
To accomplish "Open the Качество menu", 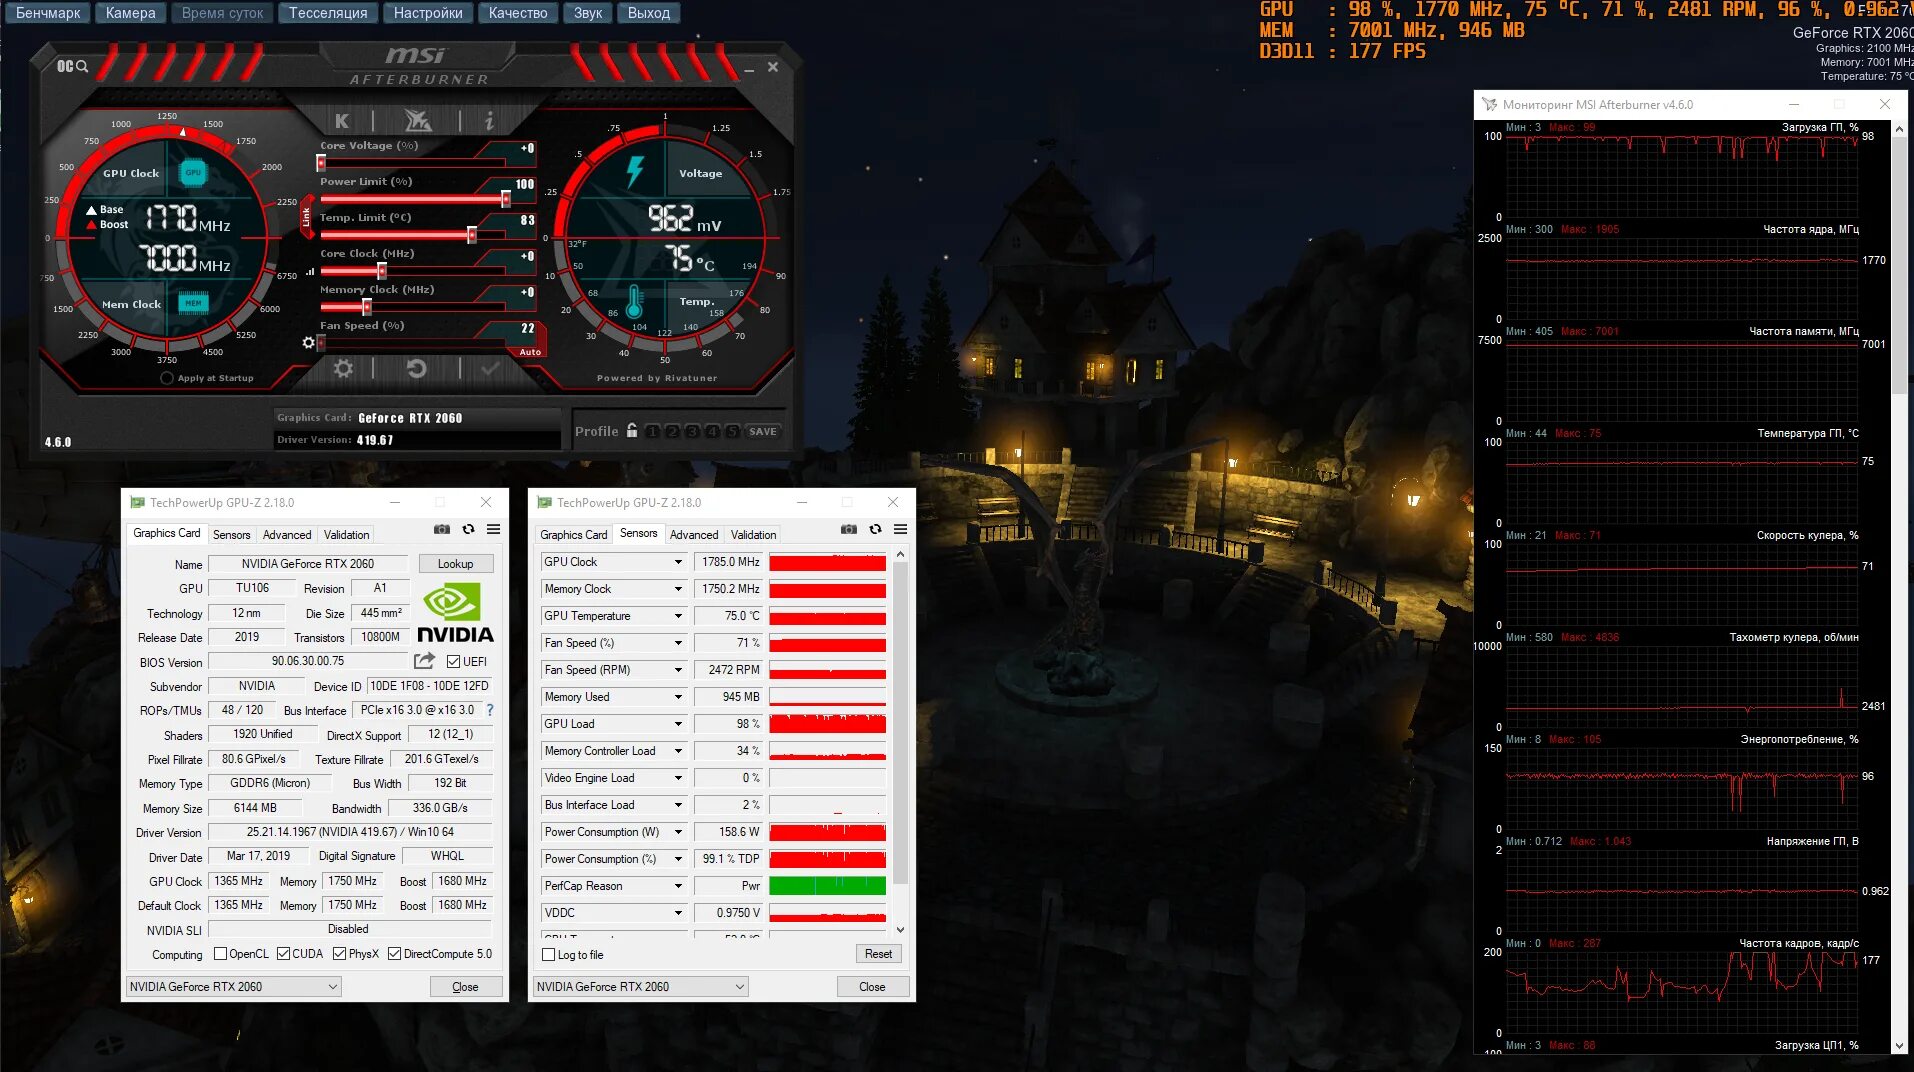I will click(518, 13).
